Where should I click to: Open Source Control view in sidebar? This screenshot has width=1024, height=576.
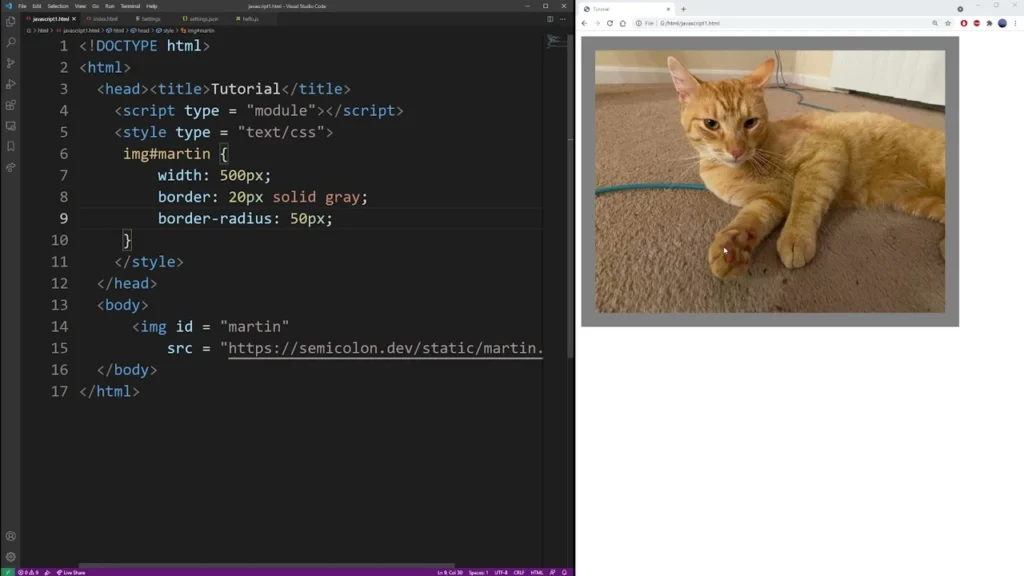(x=11, y=63)
